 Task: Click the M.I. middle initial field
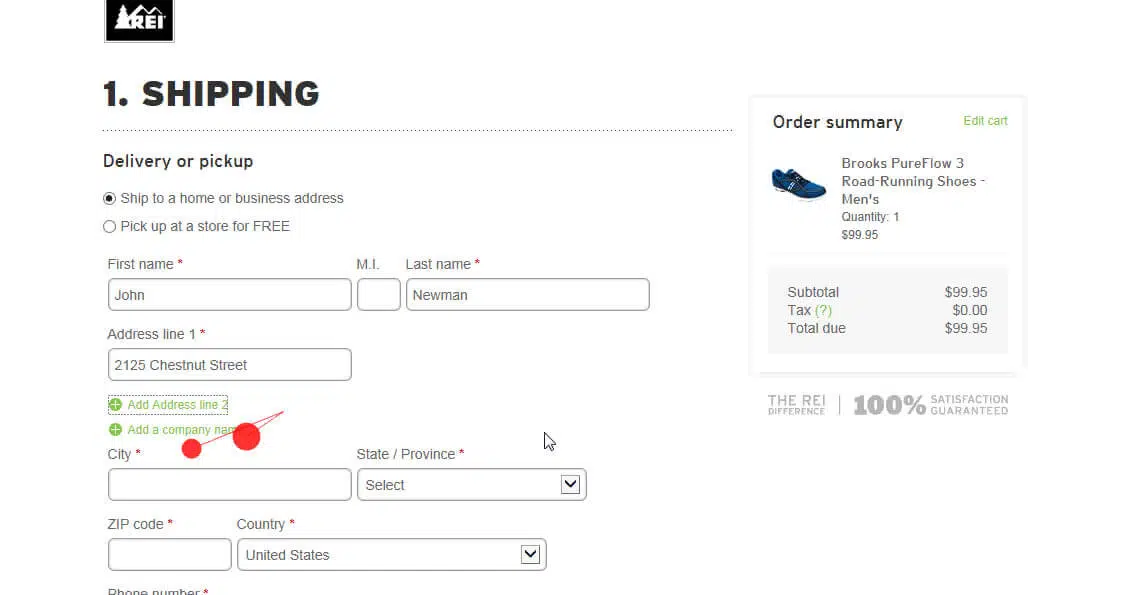[378, 295]
